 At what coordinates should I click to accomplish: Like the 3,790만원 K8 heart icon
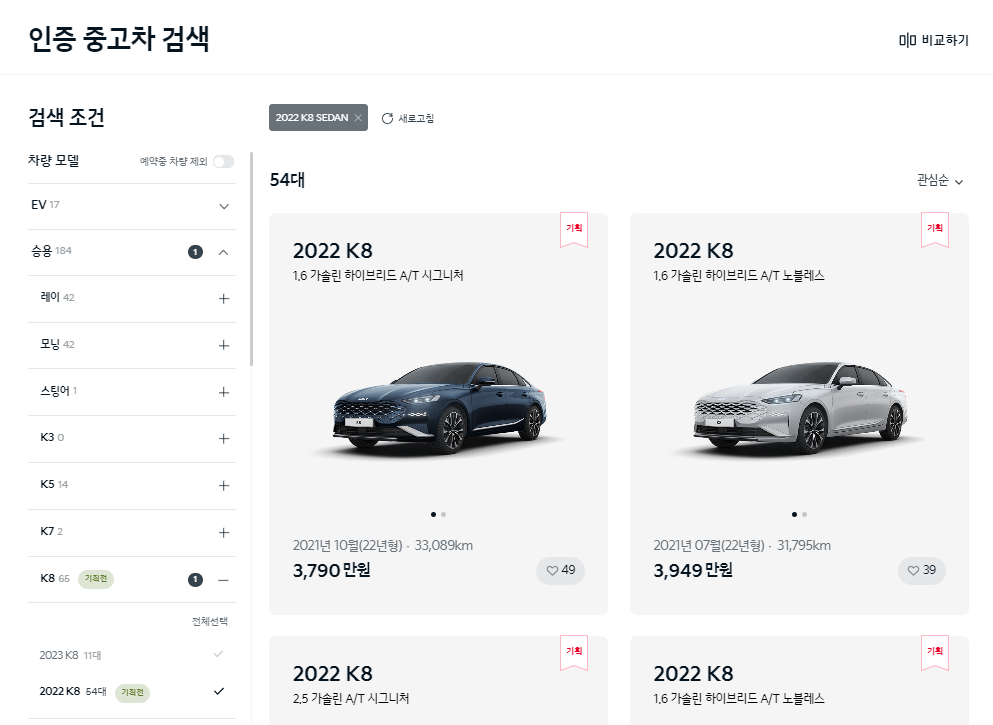(x=552, y=571)
